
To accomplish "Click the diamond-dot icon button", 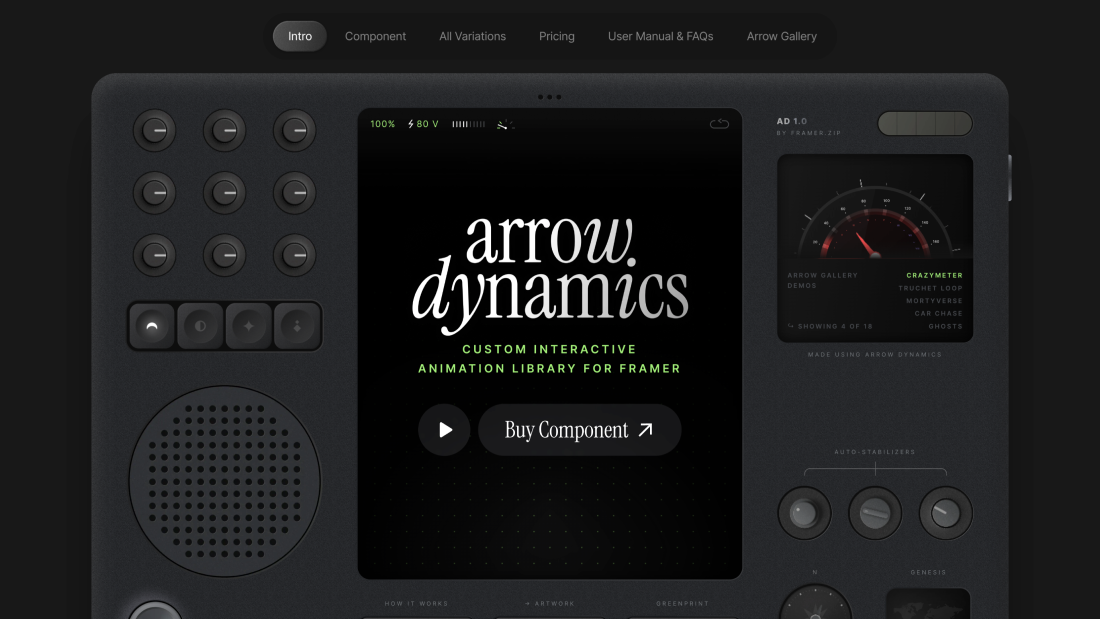I will (296, 325).
